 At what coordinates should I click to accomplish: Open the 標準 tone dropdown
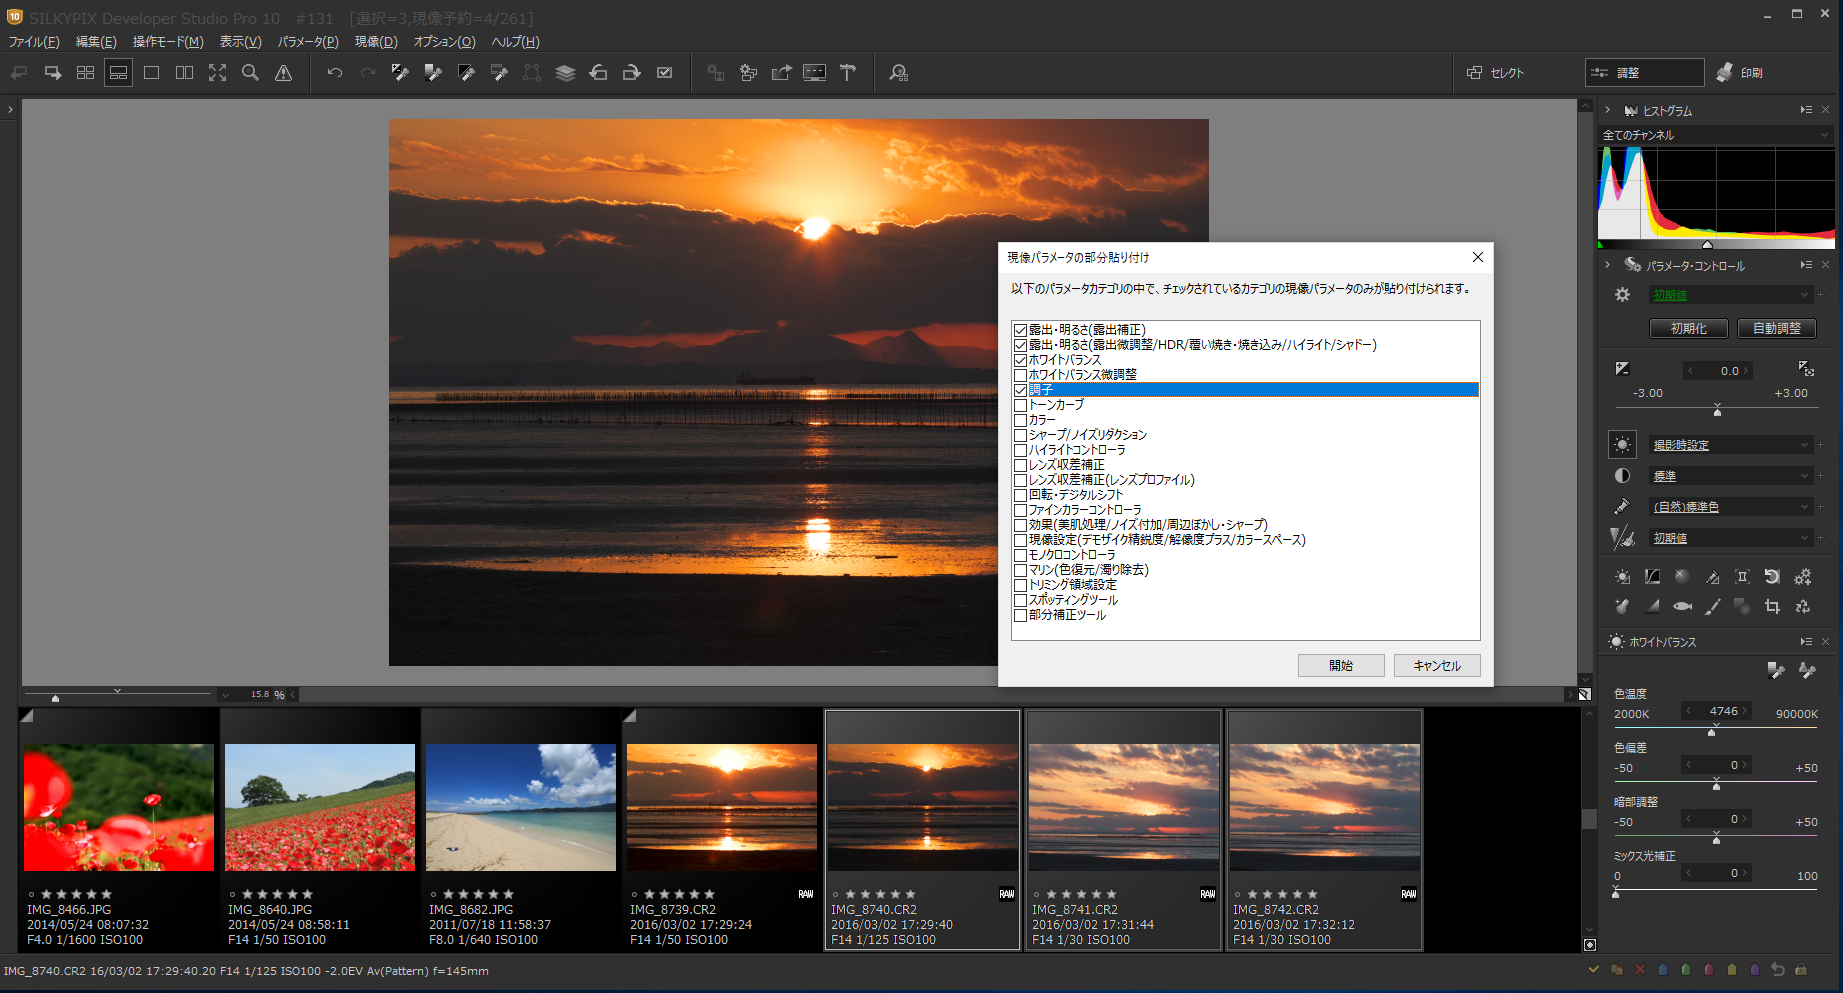point(1730,476)
